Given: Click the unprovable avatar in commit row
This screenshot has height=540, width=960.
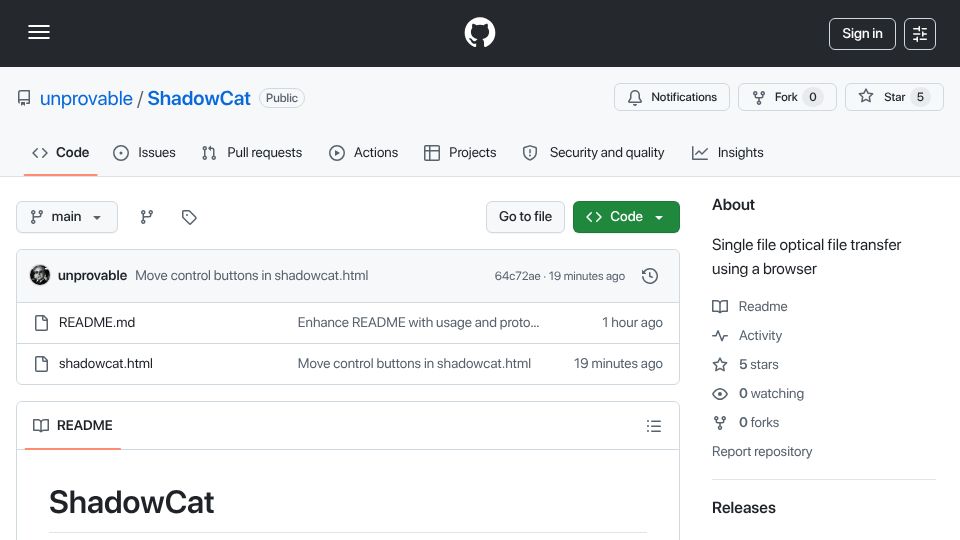Looking at the screenshot, I should [x=40, y=276].
